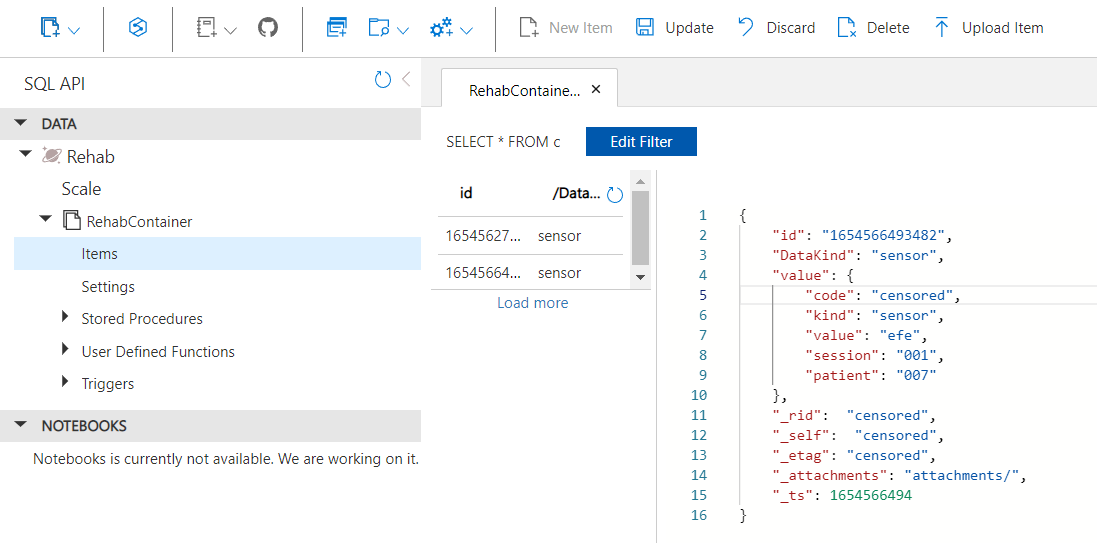
Task: Click the "_attachments" line
Action: pos(898,476)
